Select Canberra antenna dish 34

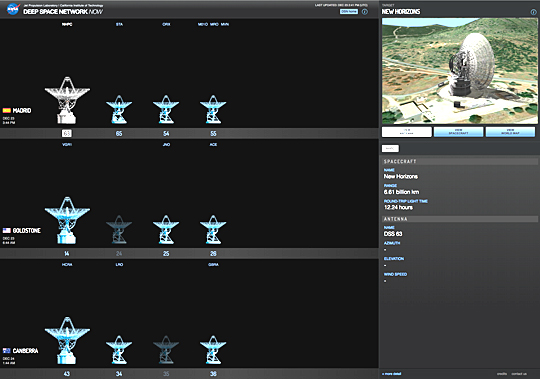pyautogui.click(x=119, y=349)
